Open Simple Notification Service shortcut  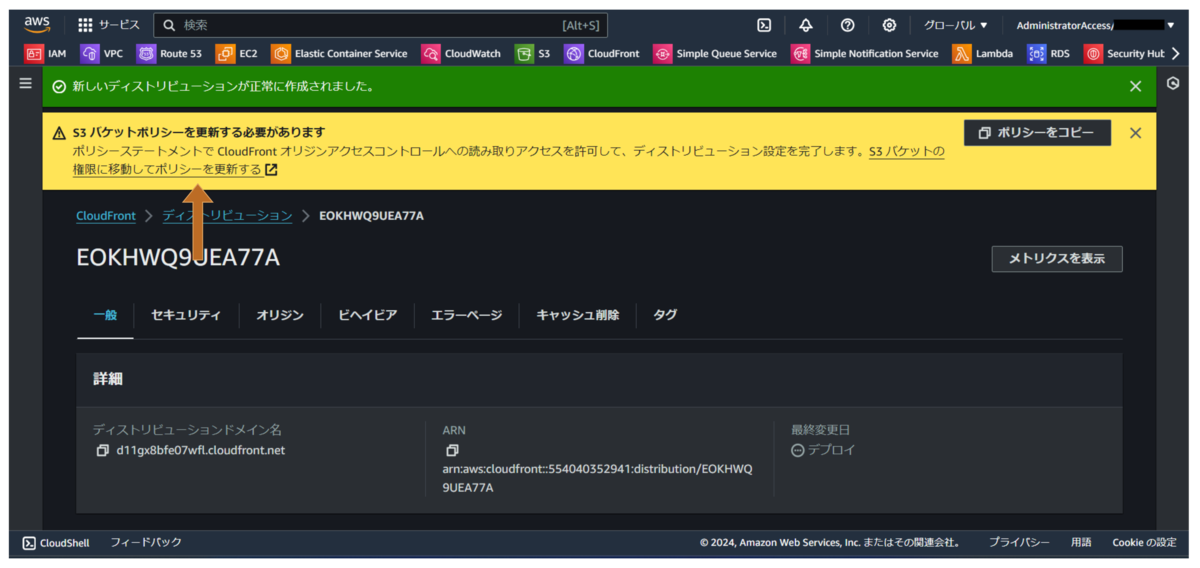coord(865,54)
